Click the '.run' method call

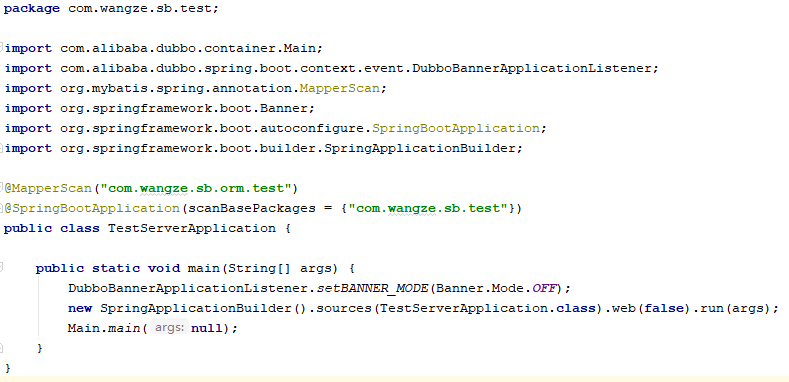click(x=708, y=308)
